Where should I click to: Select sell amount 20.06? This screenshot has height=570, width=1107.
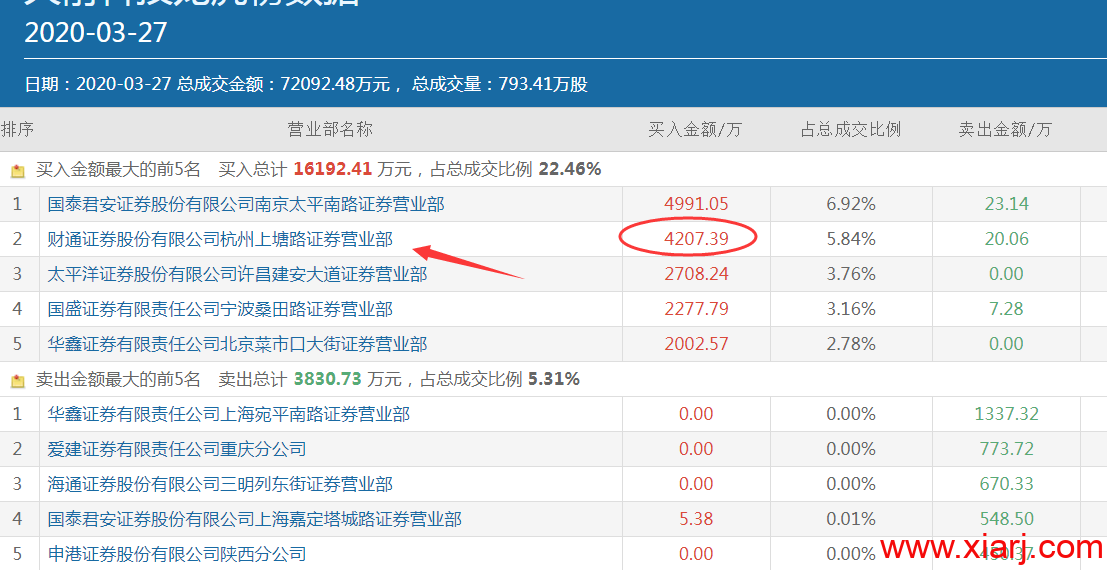(x=1007, y=239)
